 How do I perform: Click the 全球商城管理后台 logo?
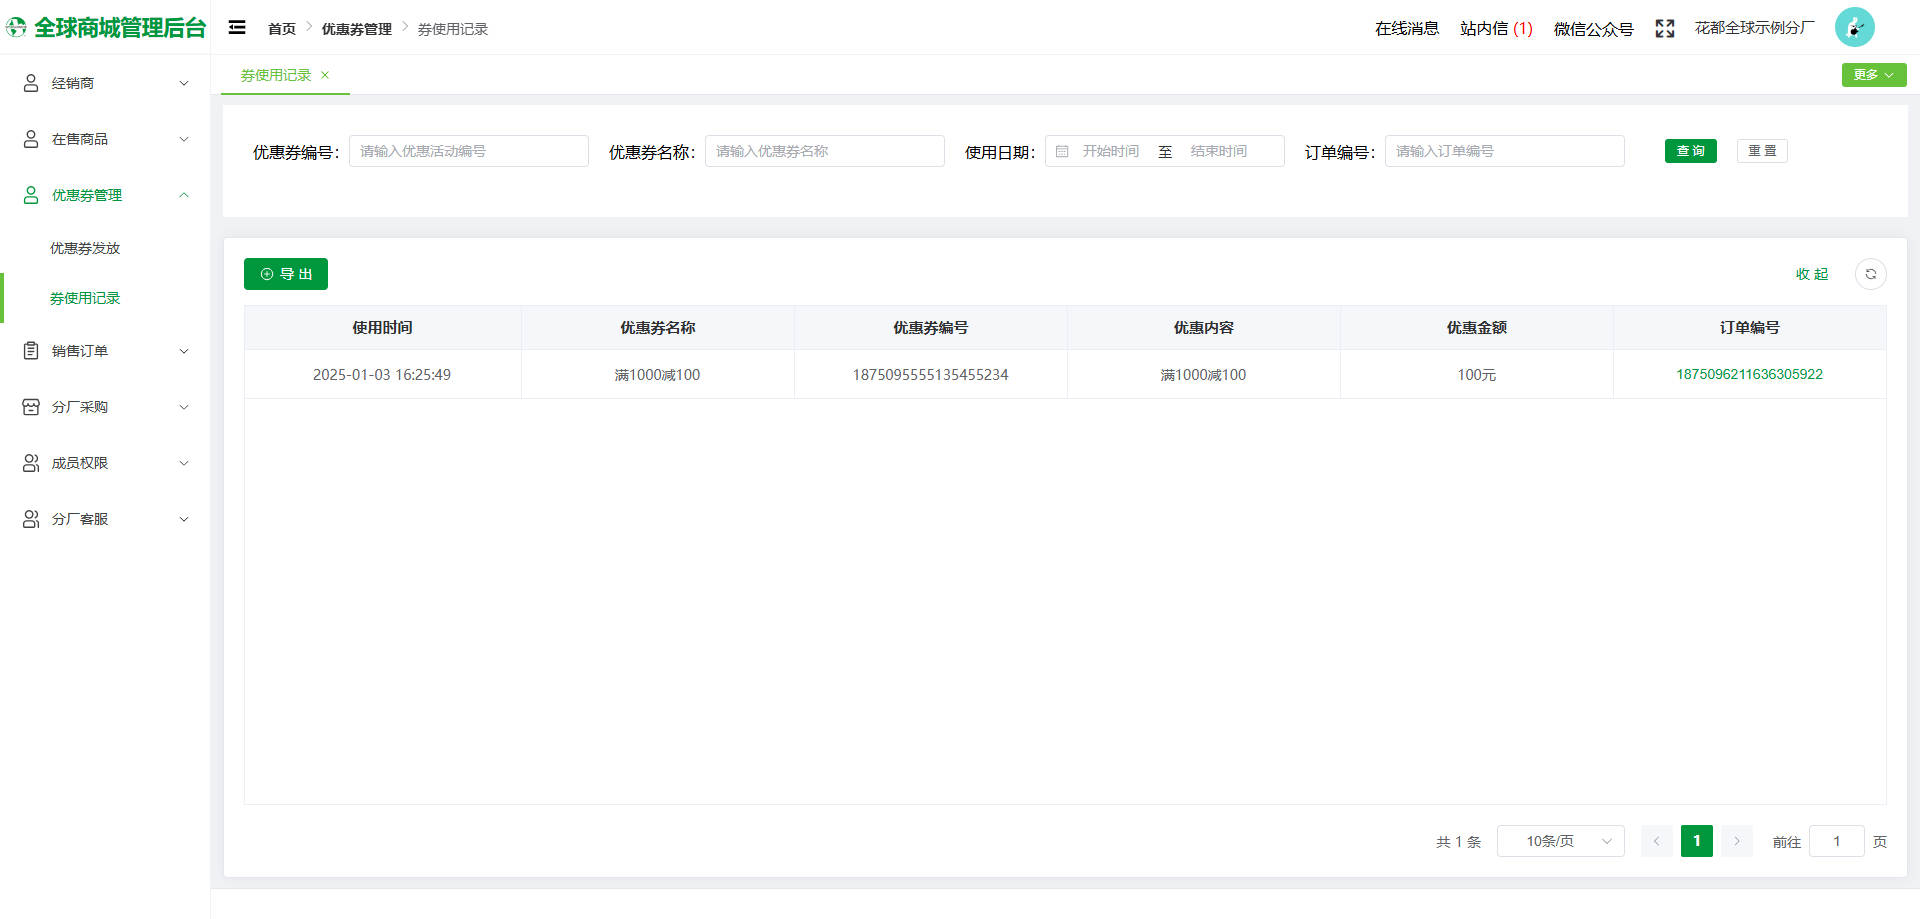click(106, 28)
